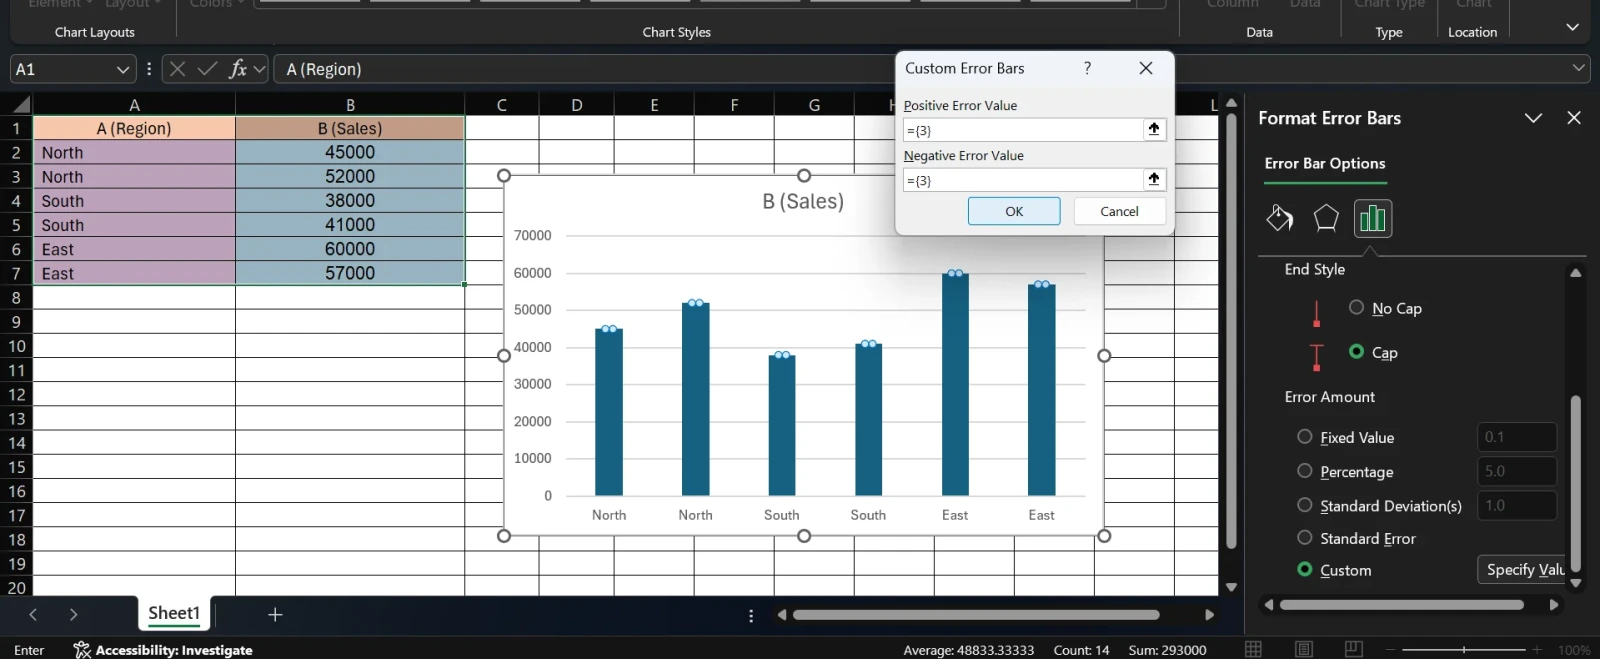Select Error Bar Options bar chart icon
The width and height of the screenshot is (1600, 659).
pos(1373,218)
